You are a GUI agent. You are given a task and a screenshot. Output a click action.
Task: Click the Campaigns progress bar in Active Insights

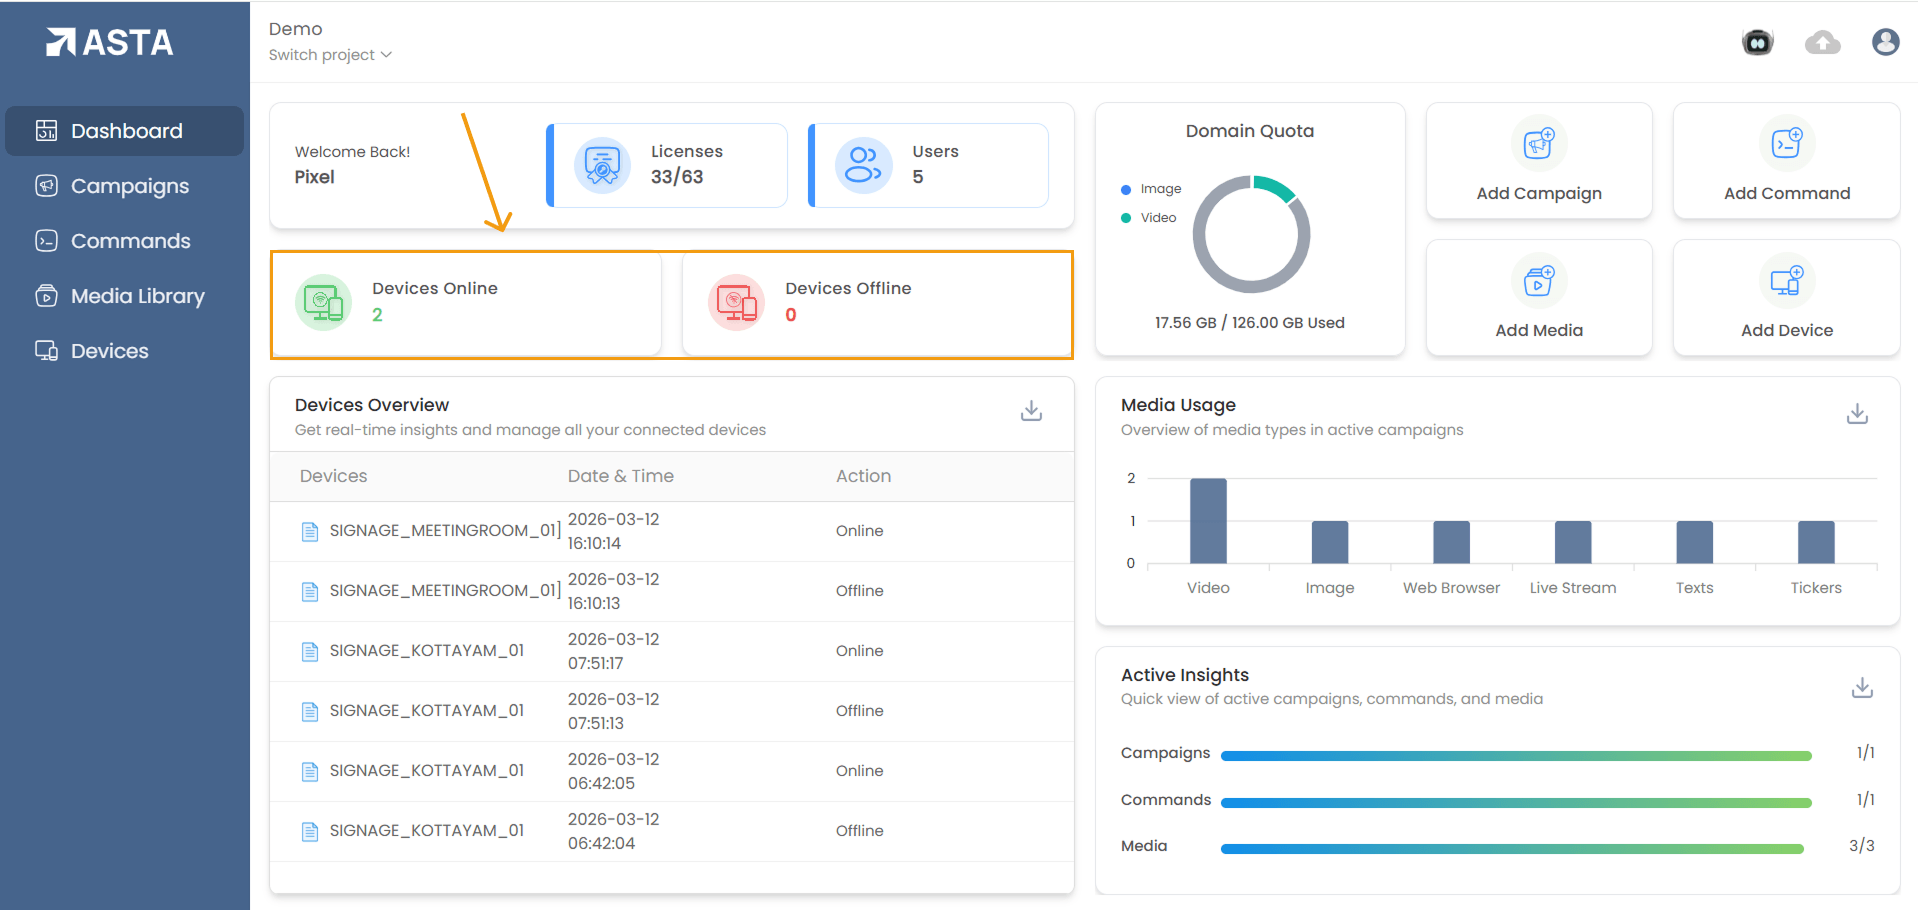(1515, 756)
